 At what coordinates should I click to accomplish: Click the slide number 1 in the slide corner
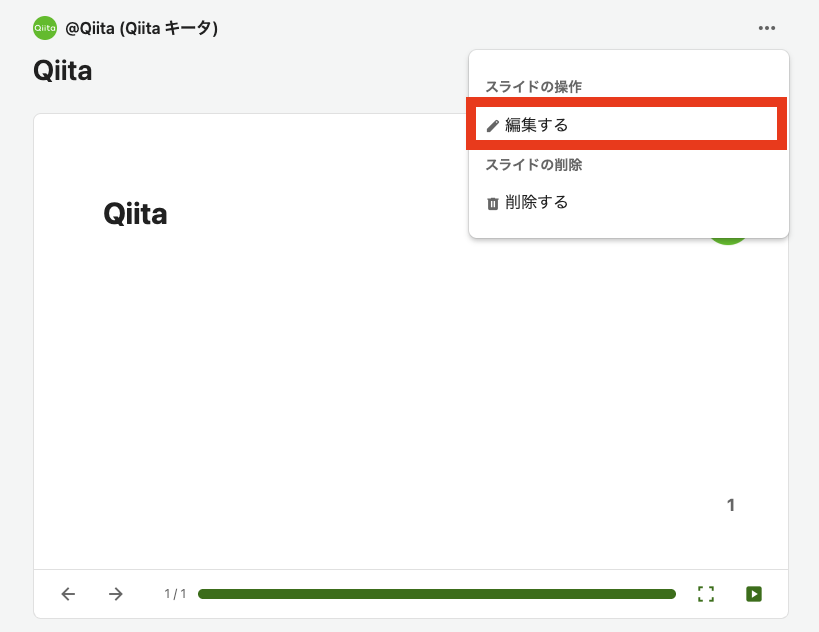[x=731, y=505]
